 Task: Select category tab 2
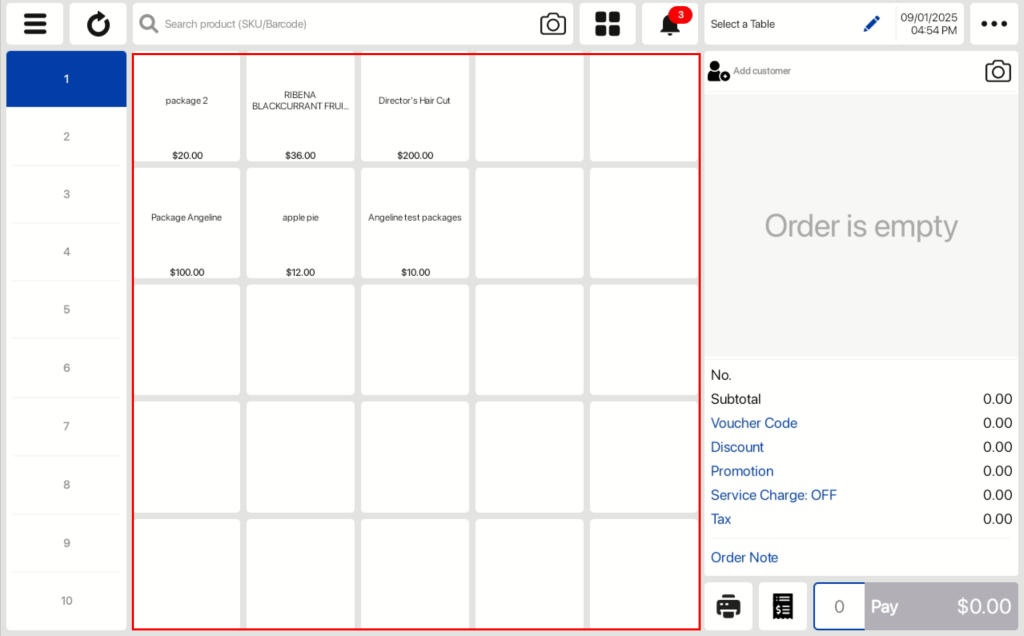[x=67, y=136]
